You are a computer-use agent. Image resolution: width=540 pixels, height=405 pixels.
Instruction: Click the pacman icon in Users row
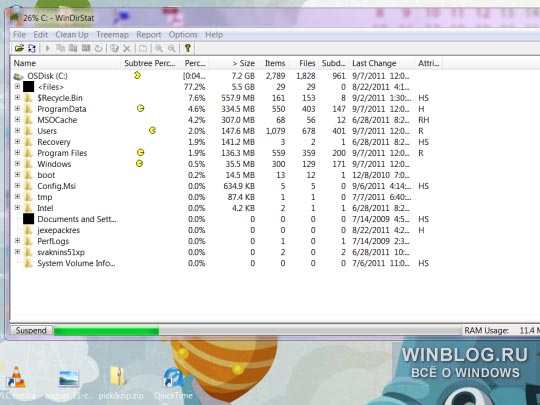coord(152,130)
